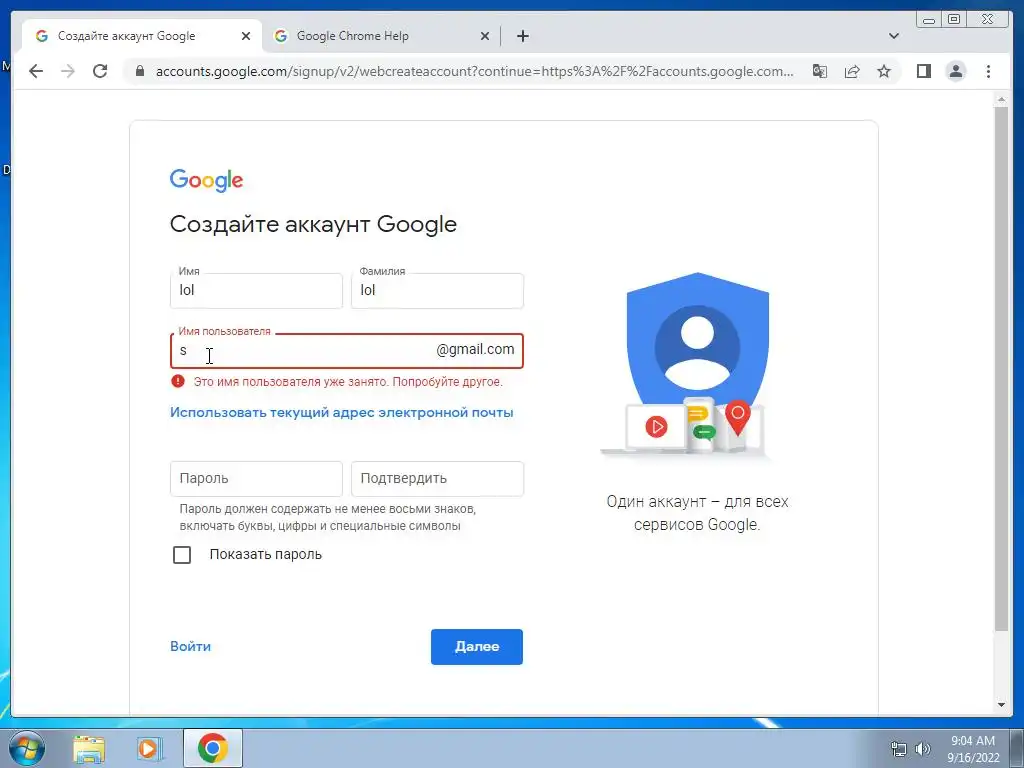Select the Создайте аккаунт Google tab

pyautogui.click(x=142, y=36)
